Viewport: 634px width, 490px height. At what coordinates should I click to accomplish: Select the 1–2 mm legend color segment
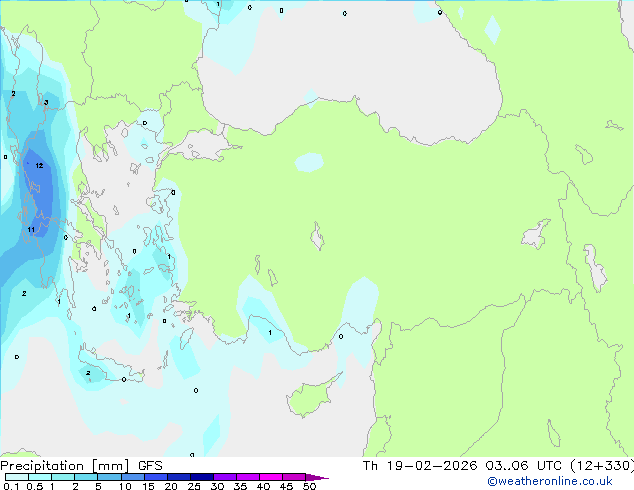(x=63, y=477)
